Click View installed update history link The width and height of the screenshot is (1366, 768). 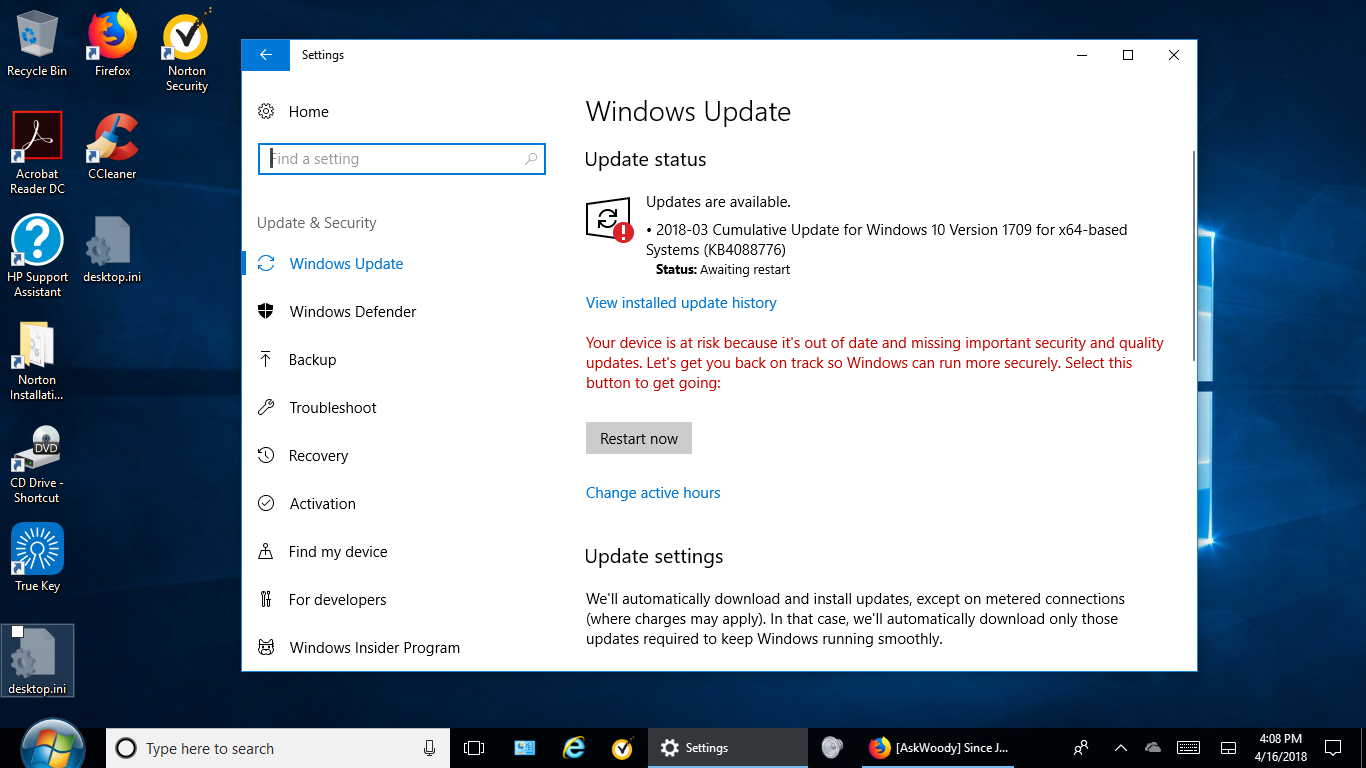click(x=681, y=303)
